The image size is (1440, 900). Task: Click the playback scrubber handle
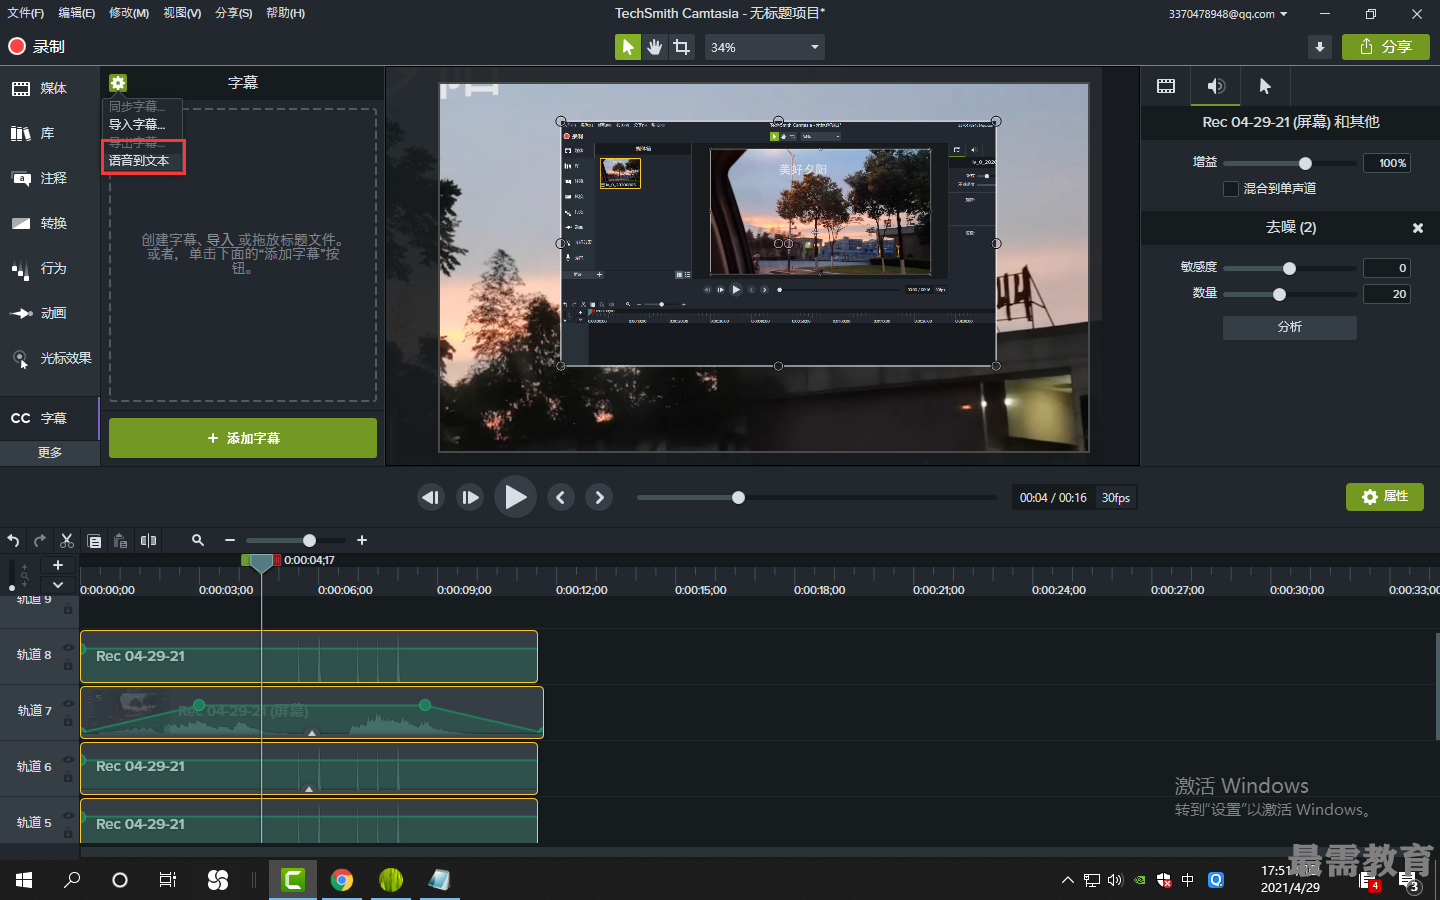(738, 497)
